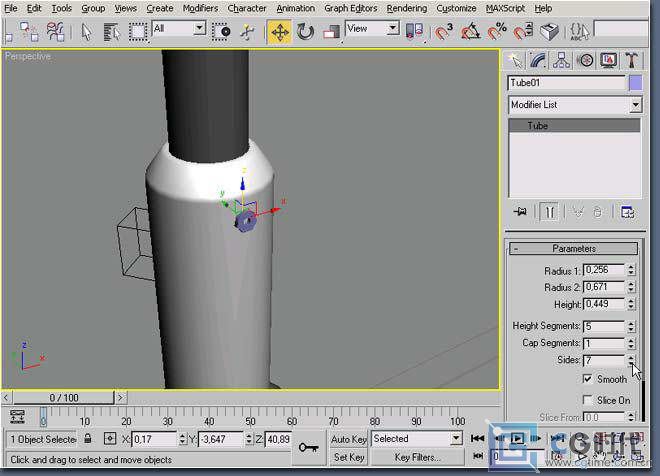The width and height of the screenshot is (660, 476).
Task: Open the Hierarchy command panel tab
Action: [562, 61]
